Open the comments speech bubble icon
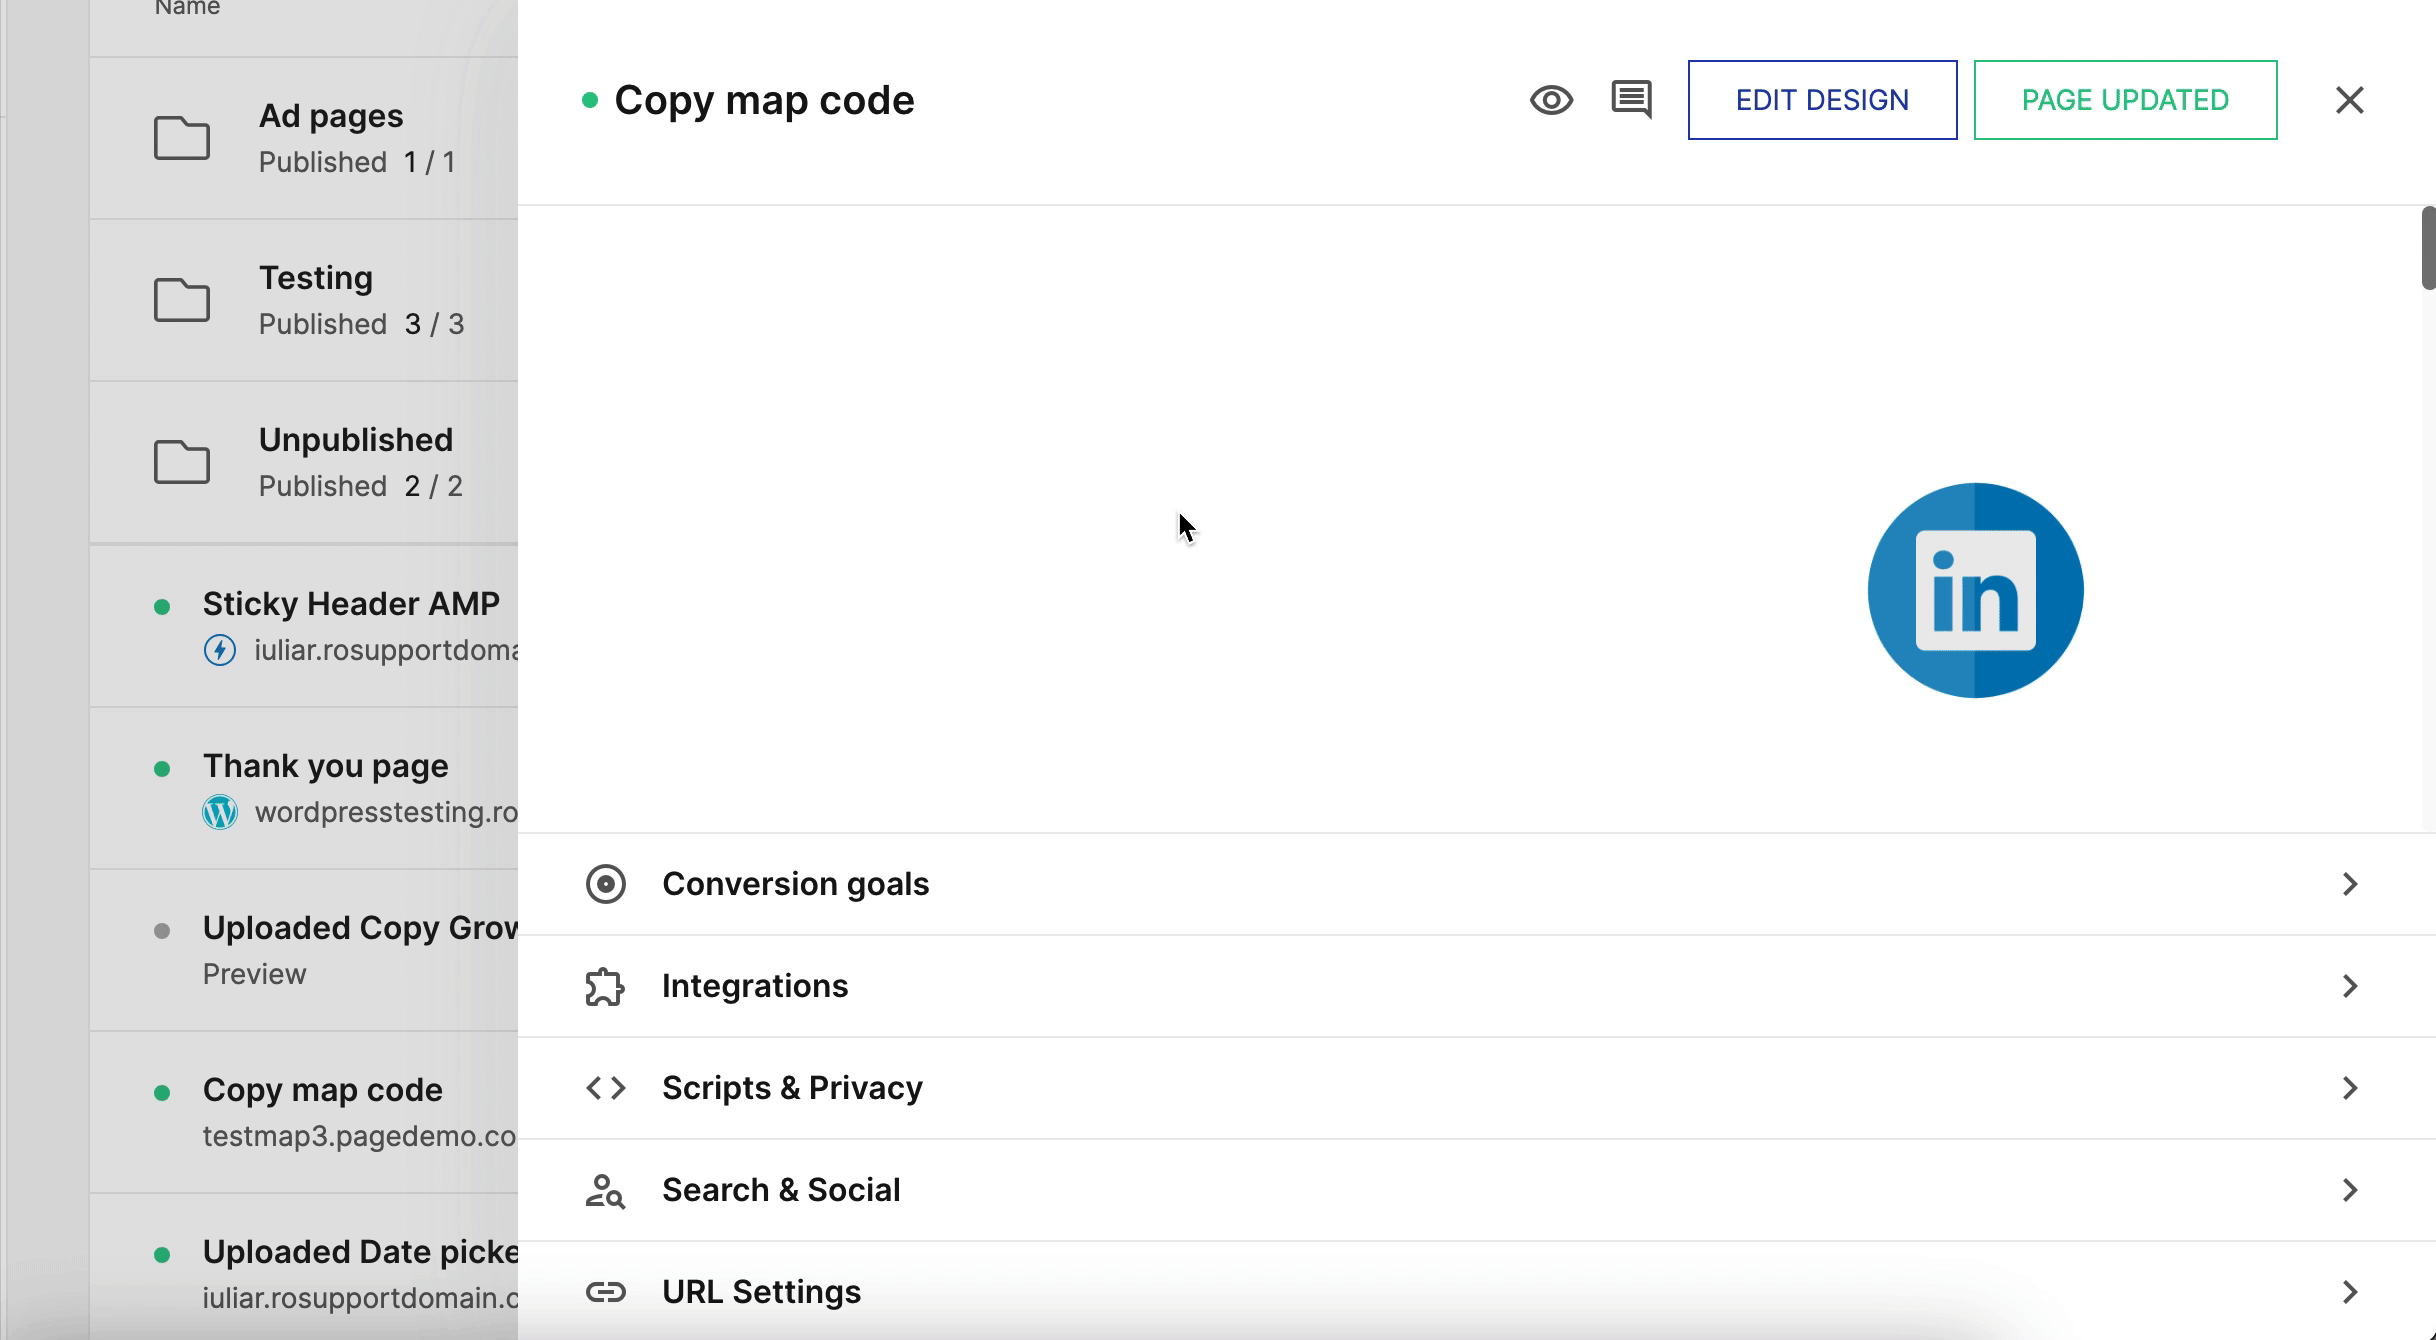Image resolution: width=2436 pixels, height=1340 pixels. [x=1631, y=100]
